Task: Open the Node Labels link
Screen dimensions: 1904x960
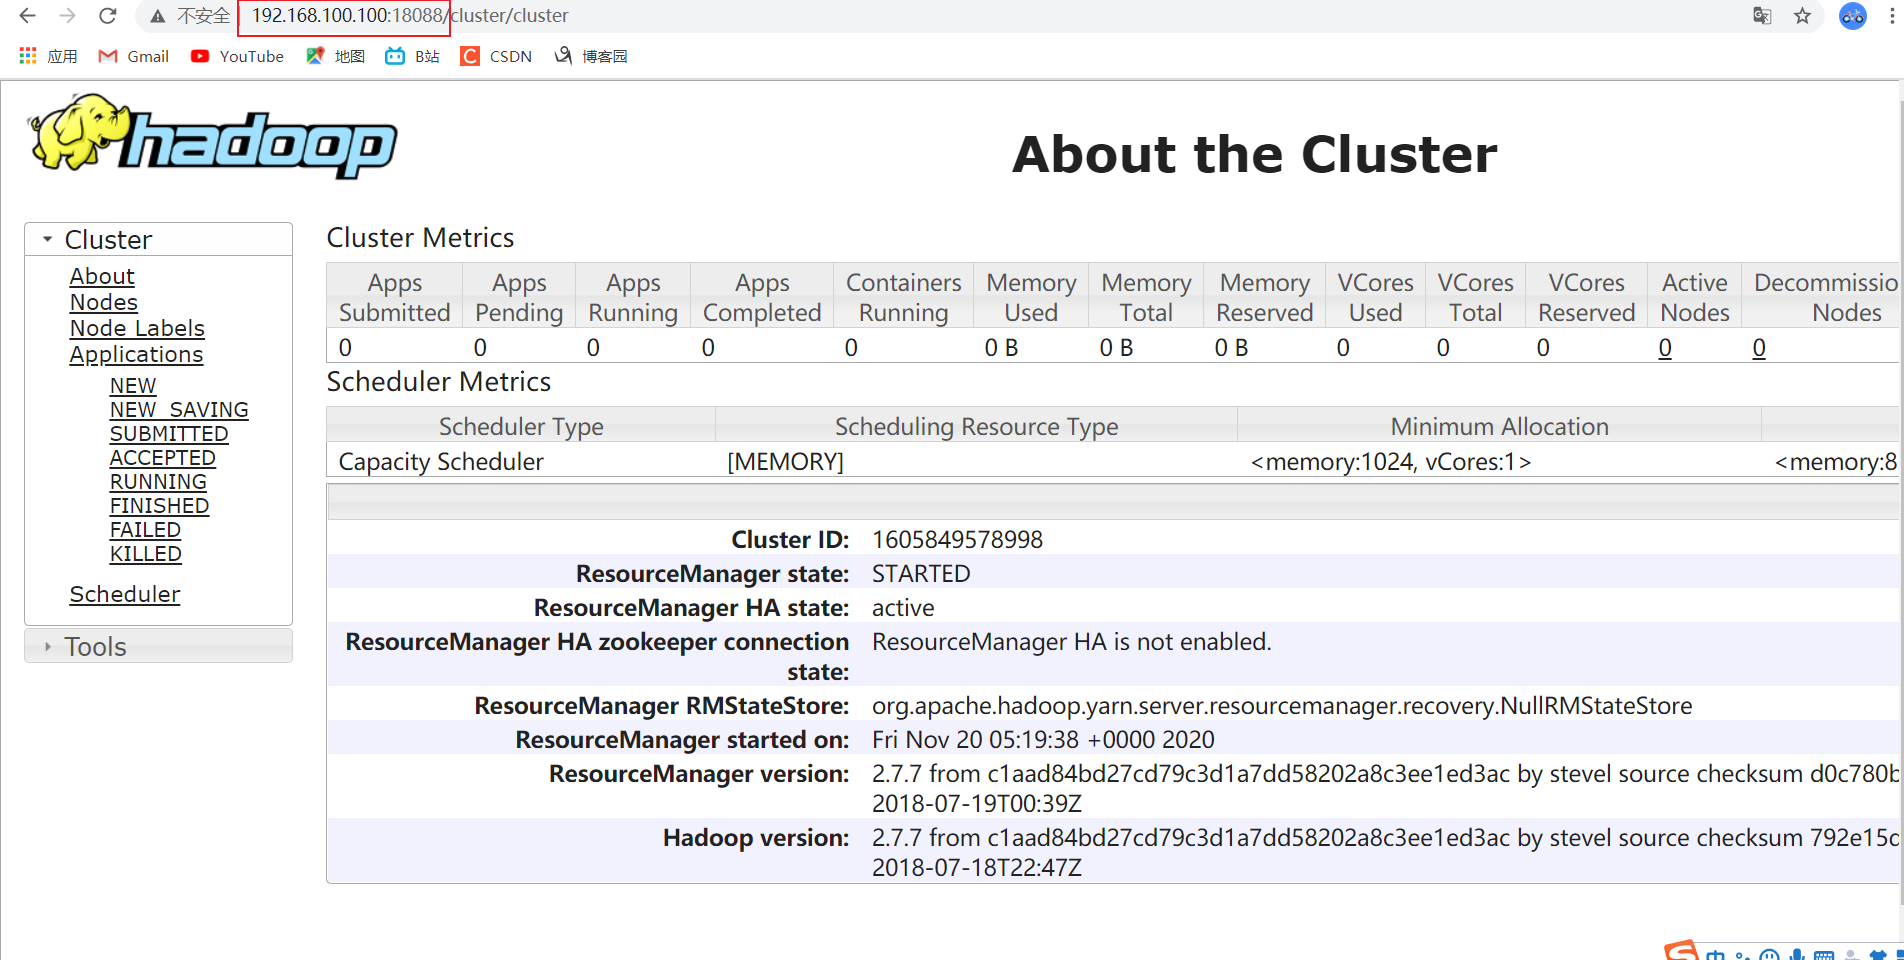Action: point(137,328)
